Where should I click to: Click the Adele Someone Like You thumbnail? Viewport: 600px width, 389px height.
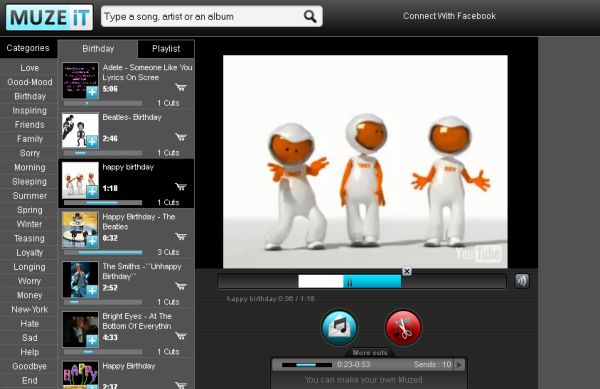point(80,80)
